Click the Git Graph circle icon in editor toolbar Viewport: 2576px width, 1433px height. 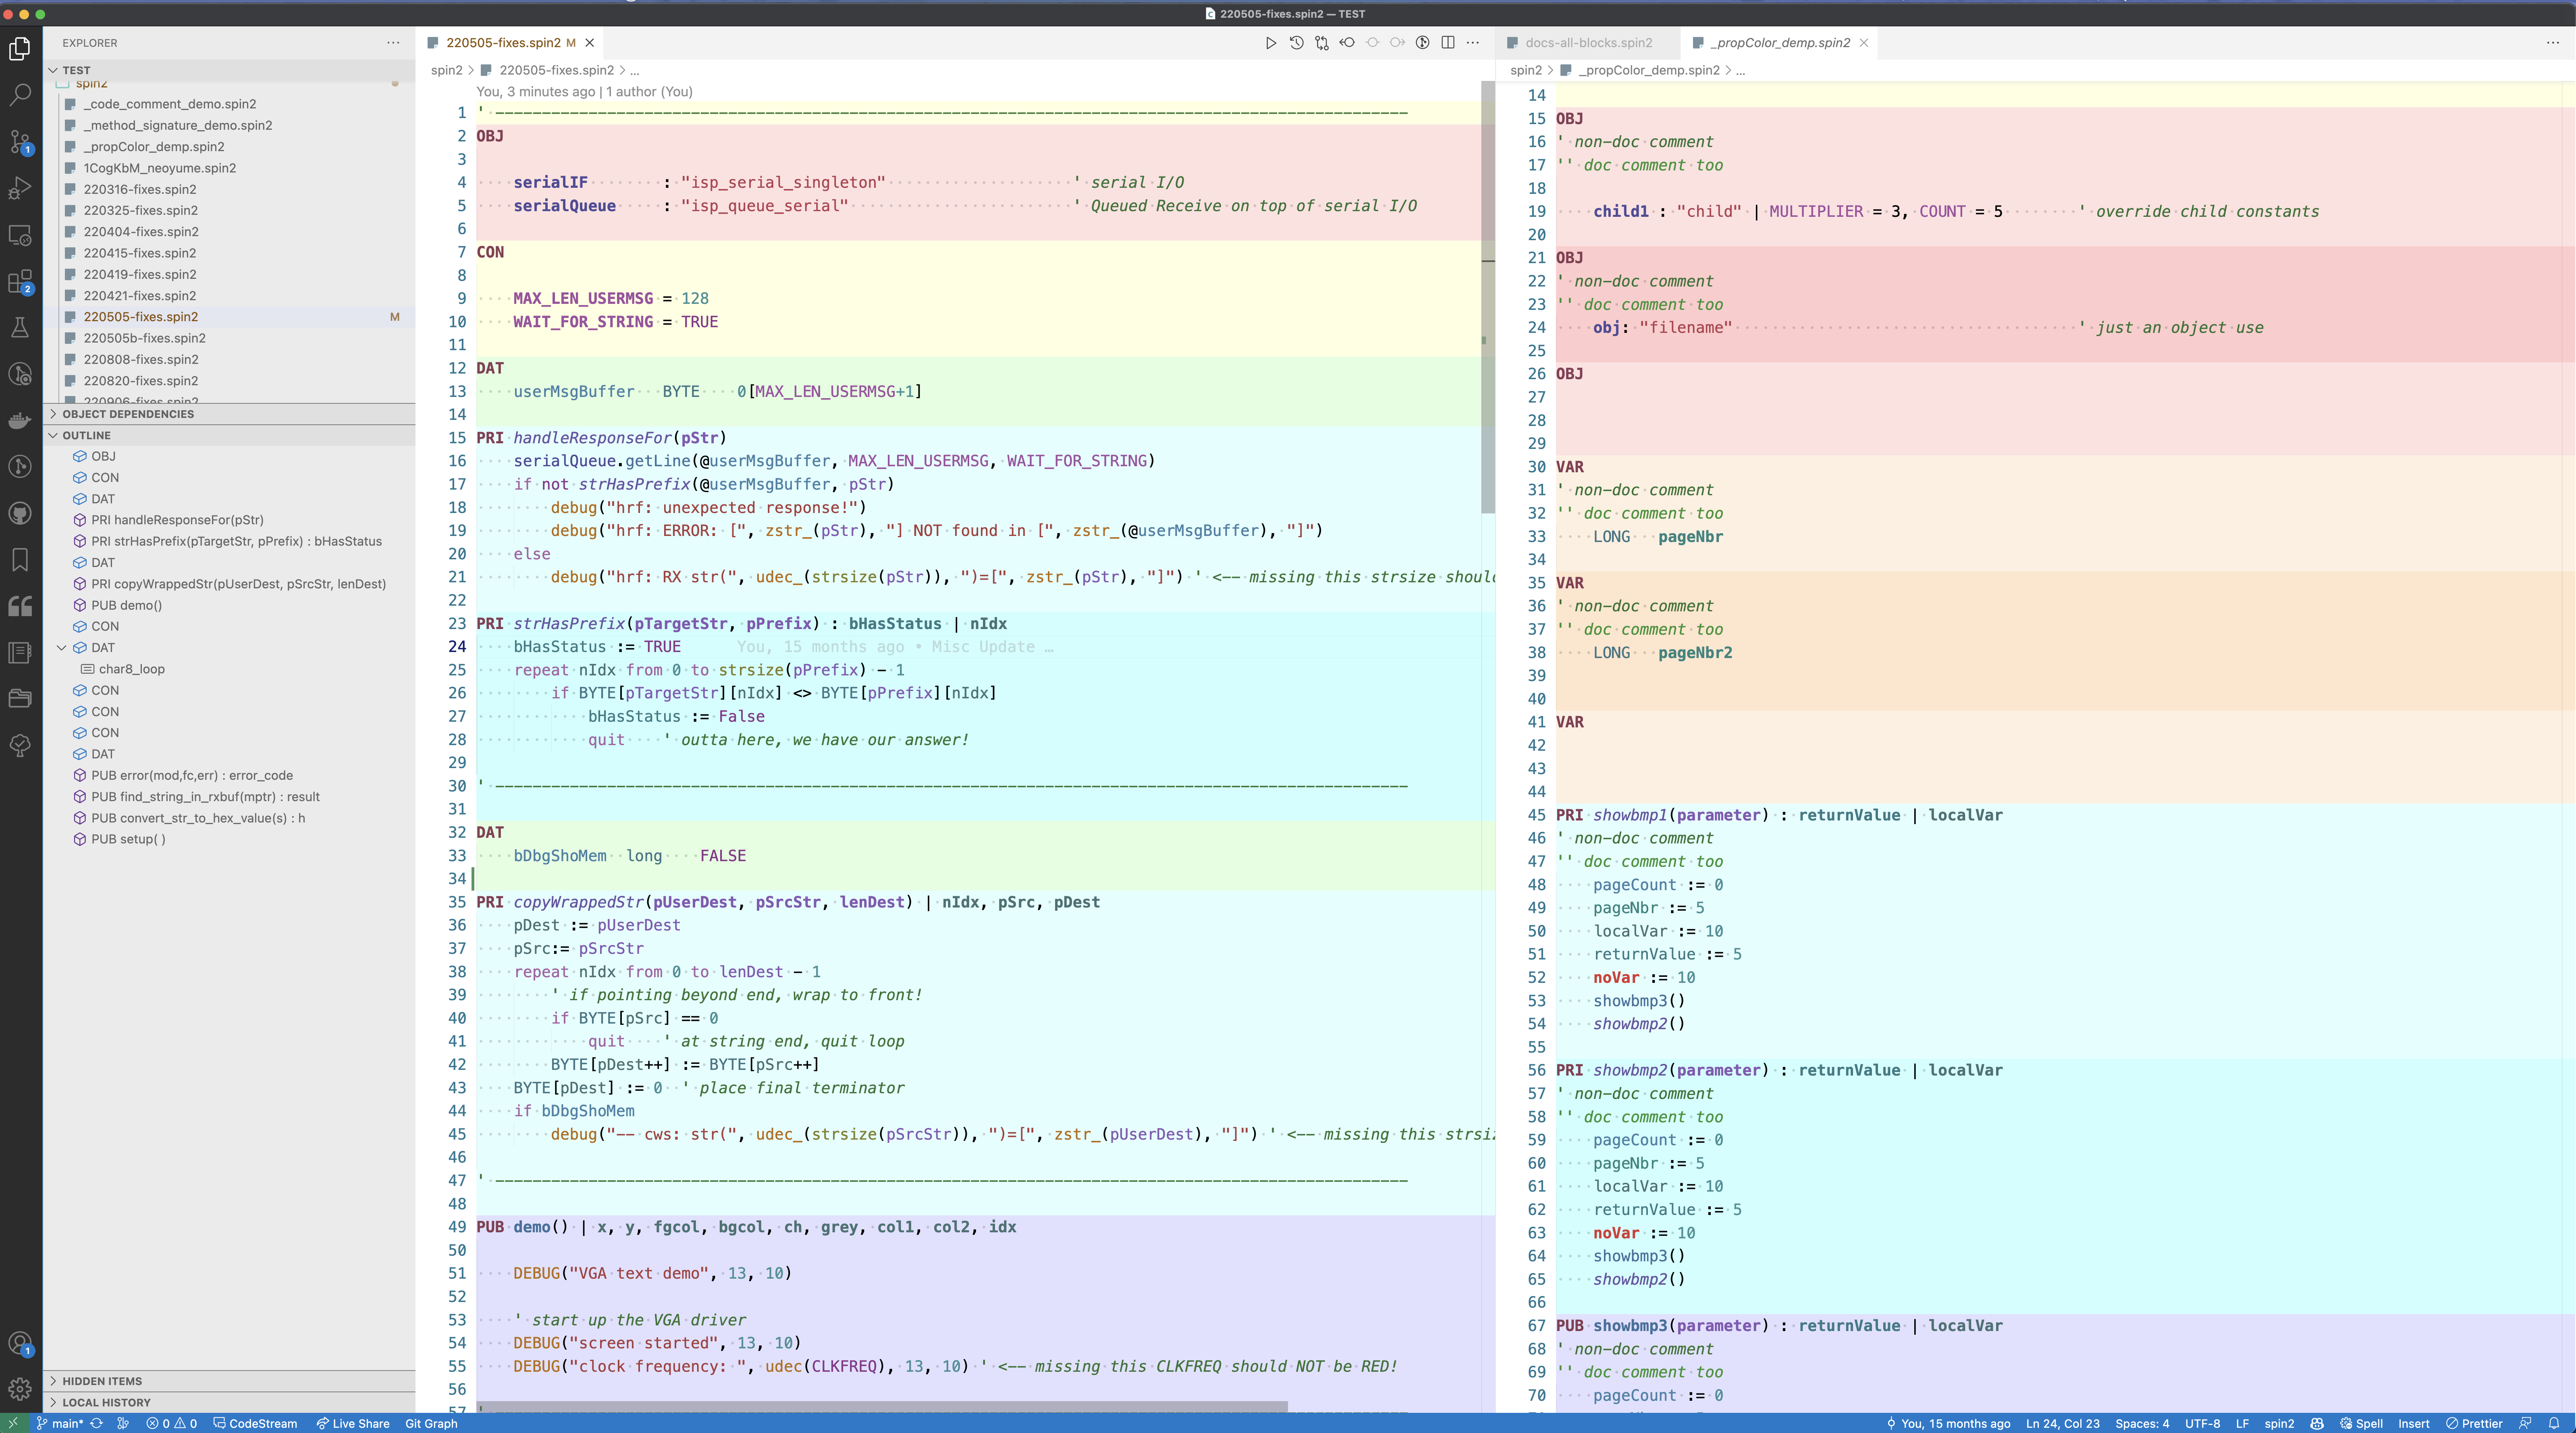coord(1422,43)
